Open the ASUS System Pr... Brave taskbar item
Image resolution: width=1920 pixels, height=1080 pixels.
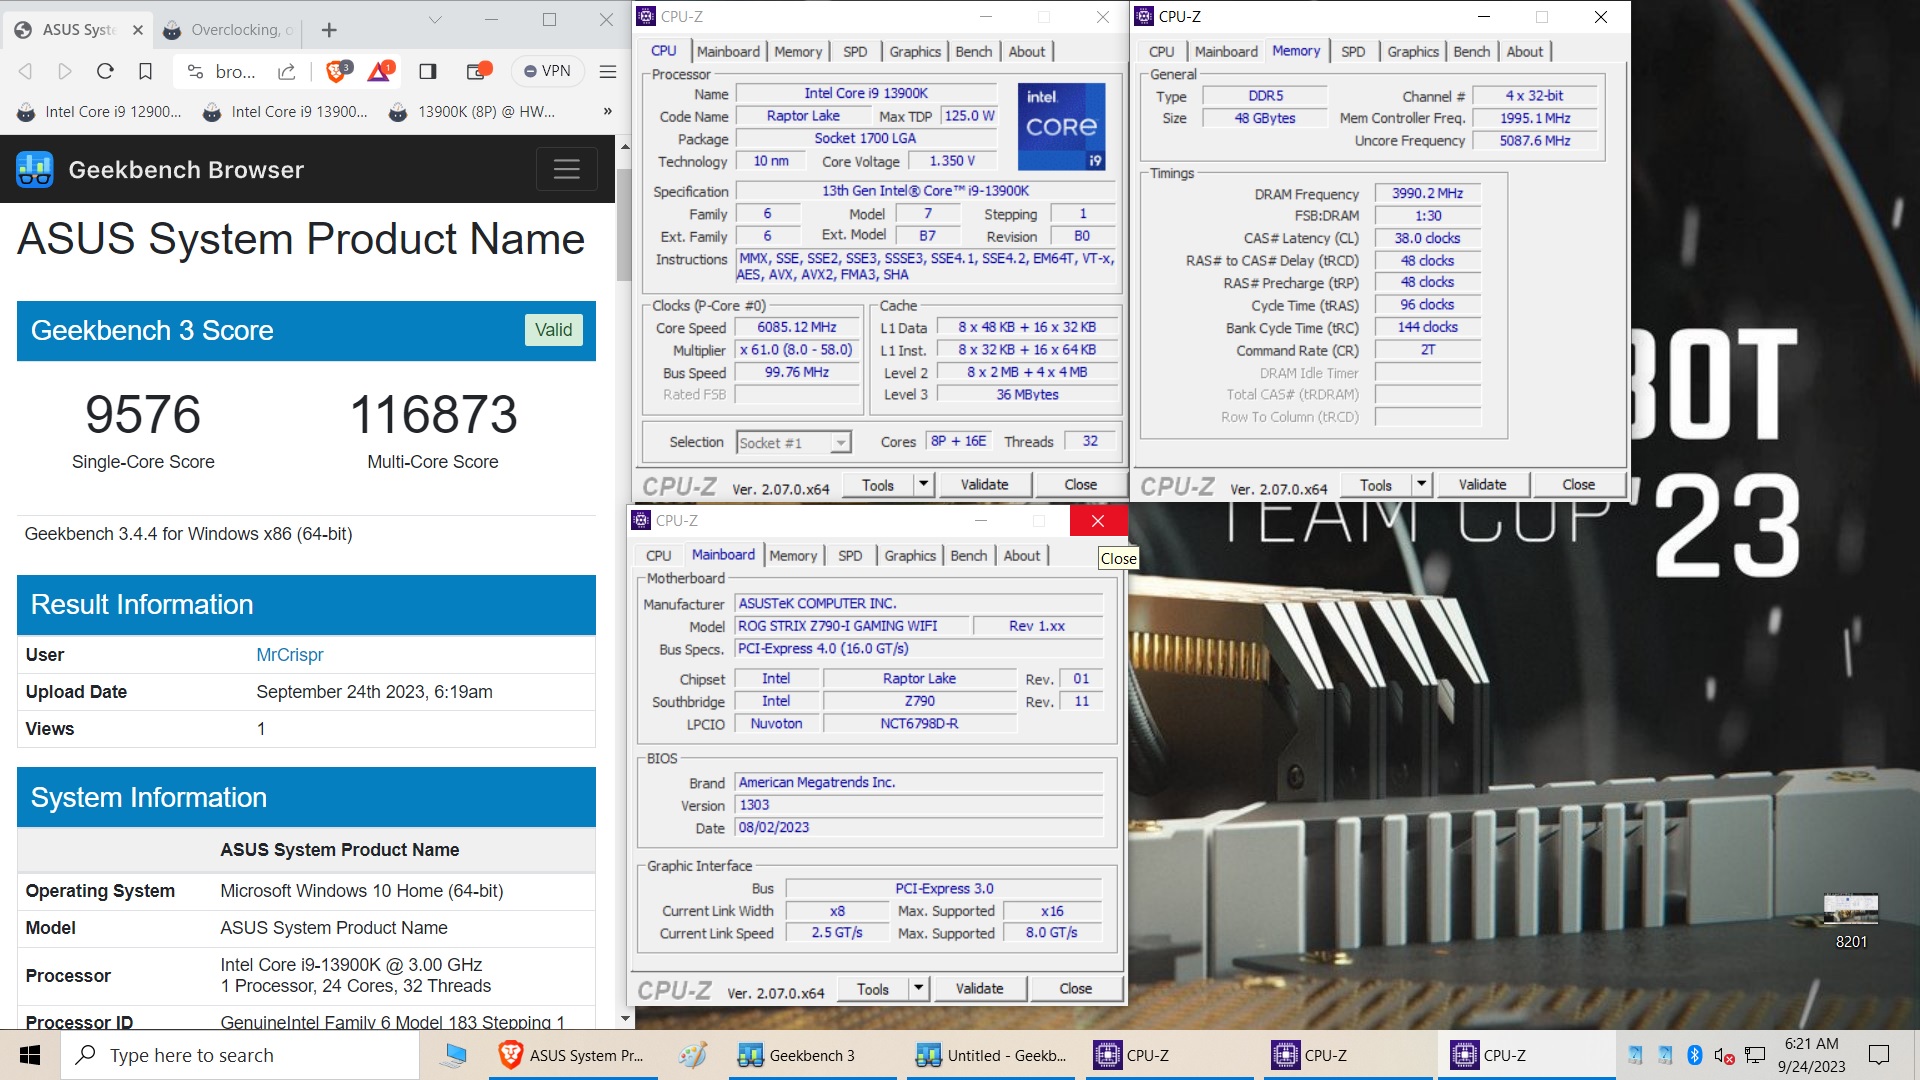point(573,1055)
